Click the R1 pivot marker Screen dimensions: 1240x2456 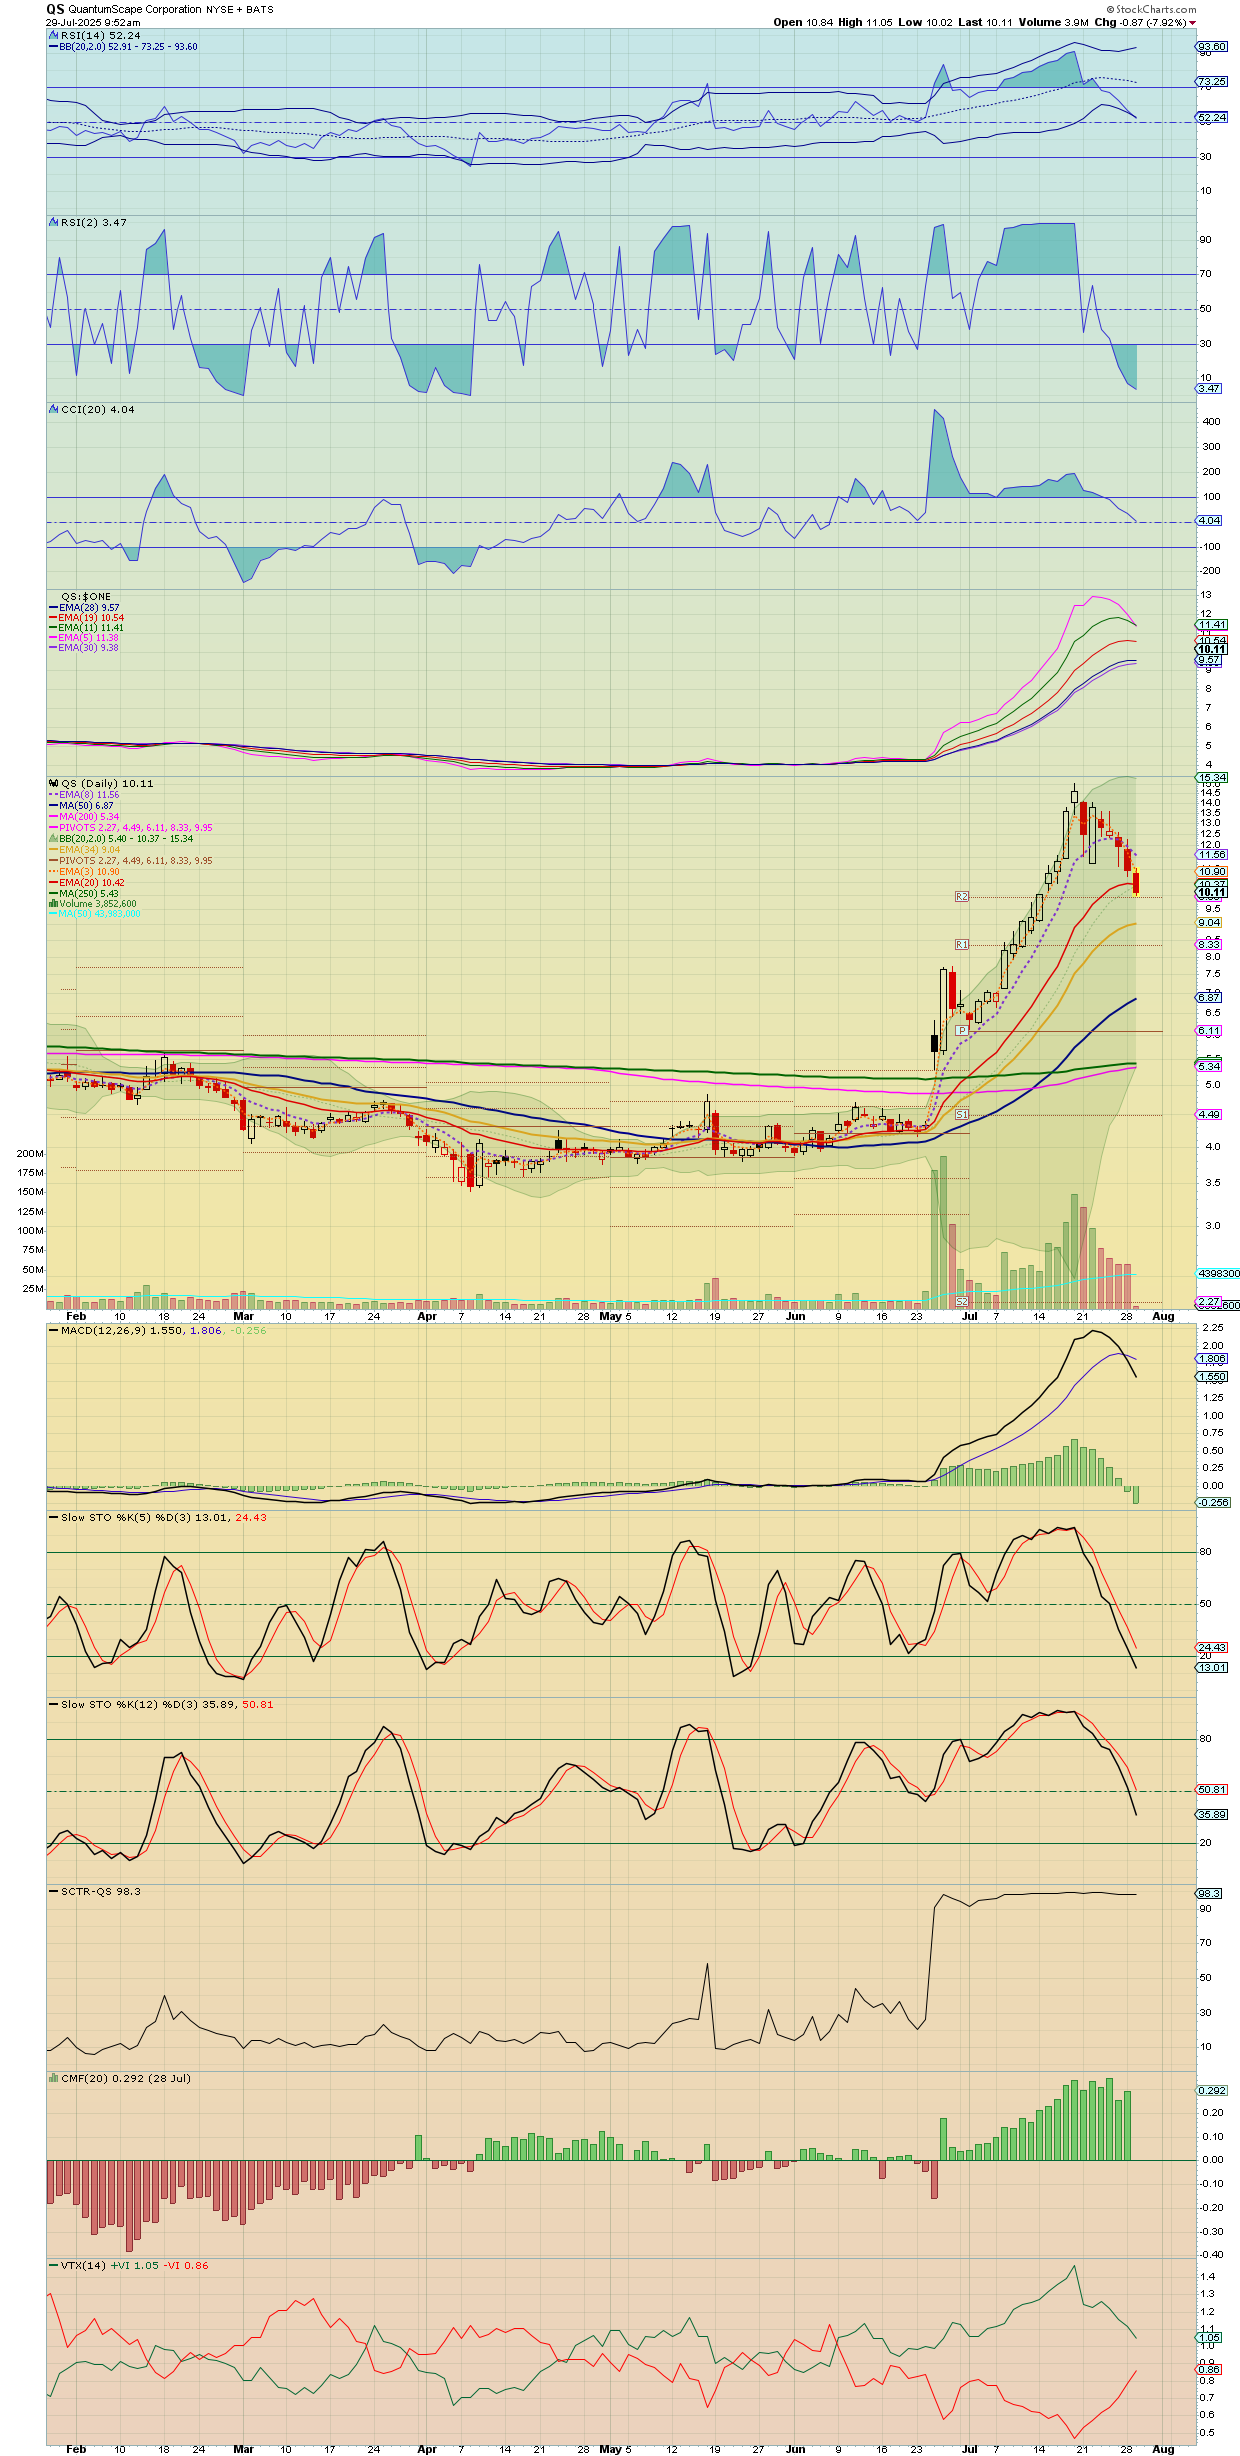click(962, 944)
